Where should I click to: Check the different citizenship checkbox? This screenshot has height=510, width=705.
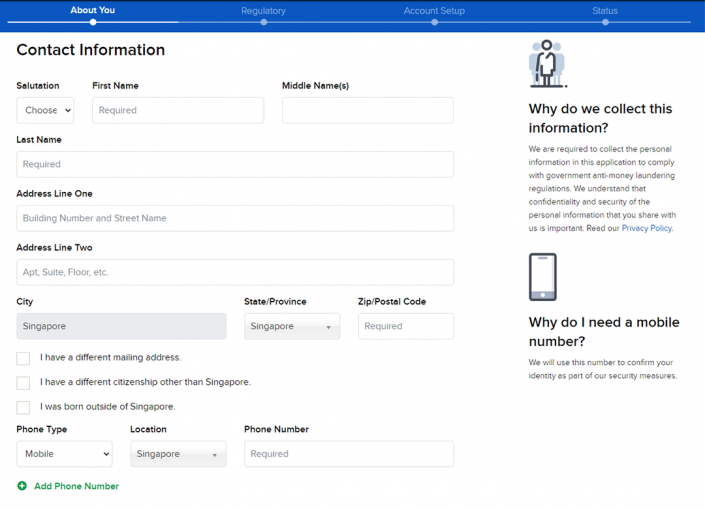tap(23, 383)
